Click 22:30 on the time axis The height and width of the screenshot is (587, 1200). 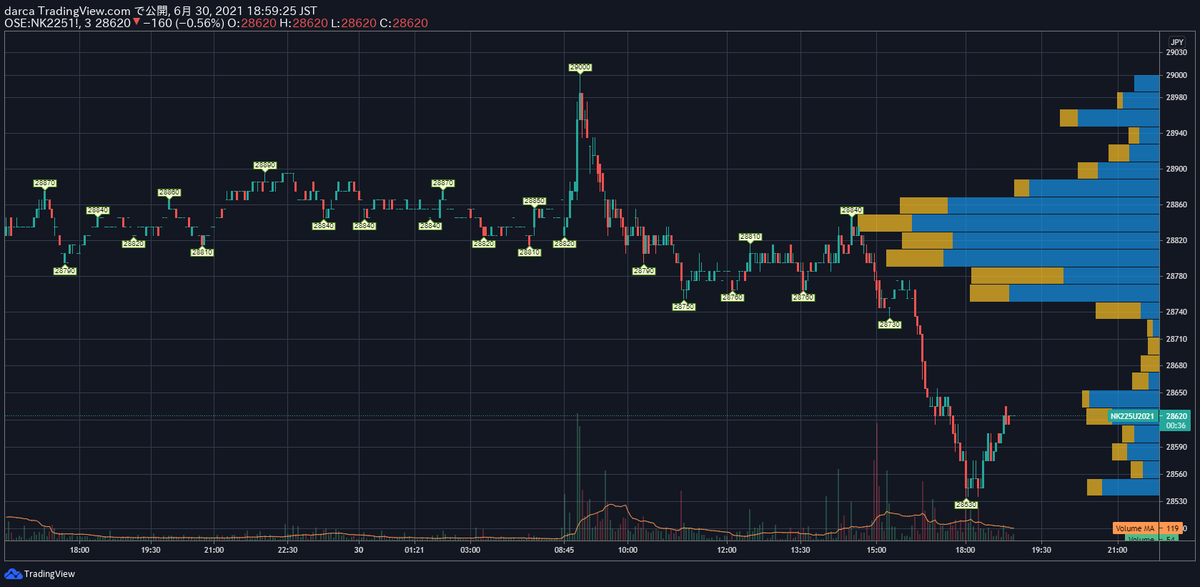pos(288,550)
